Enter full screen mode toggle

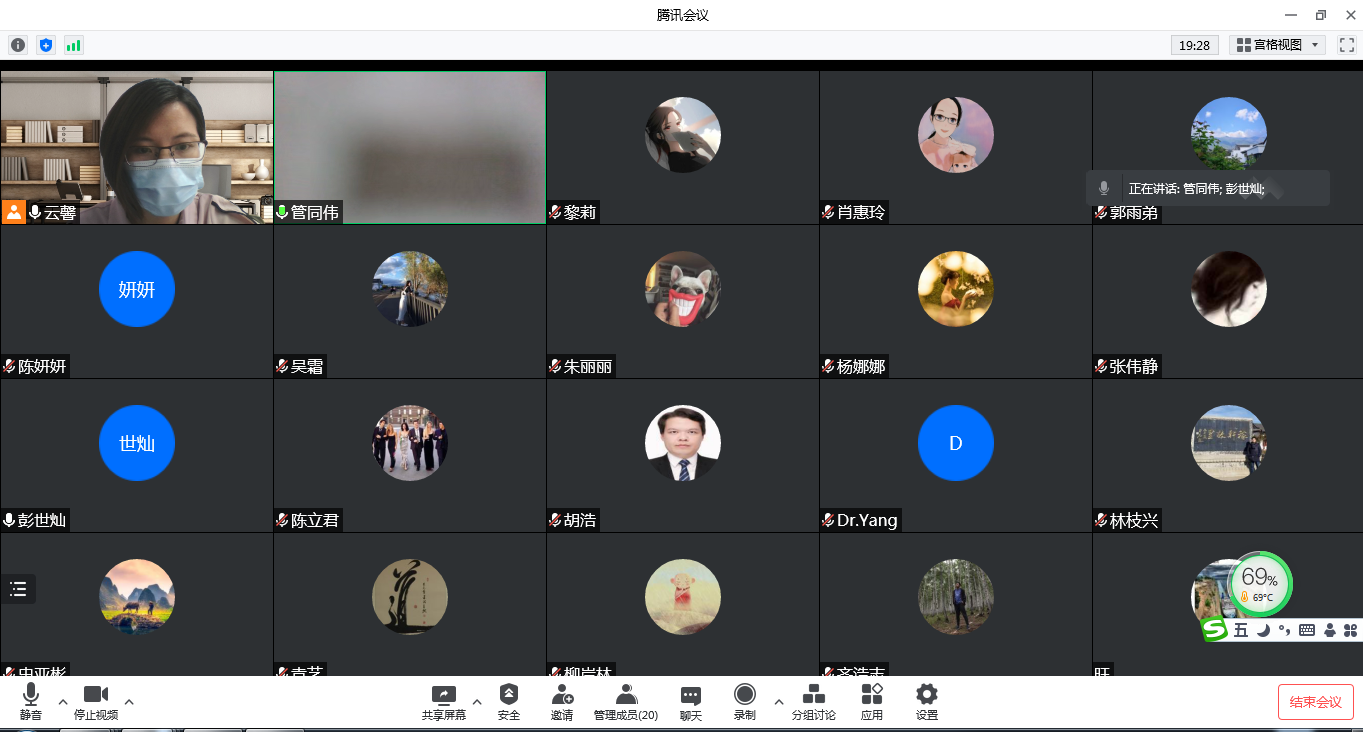pos(1346,45)
